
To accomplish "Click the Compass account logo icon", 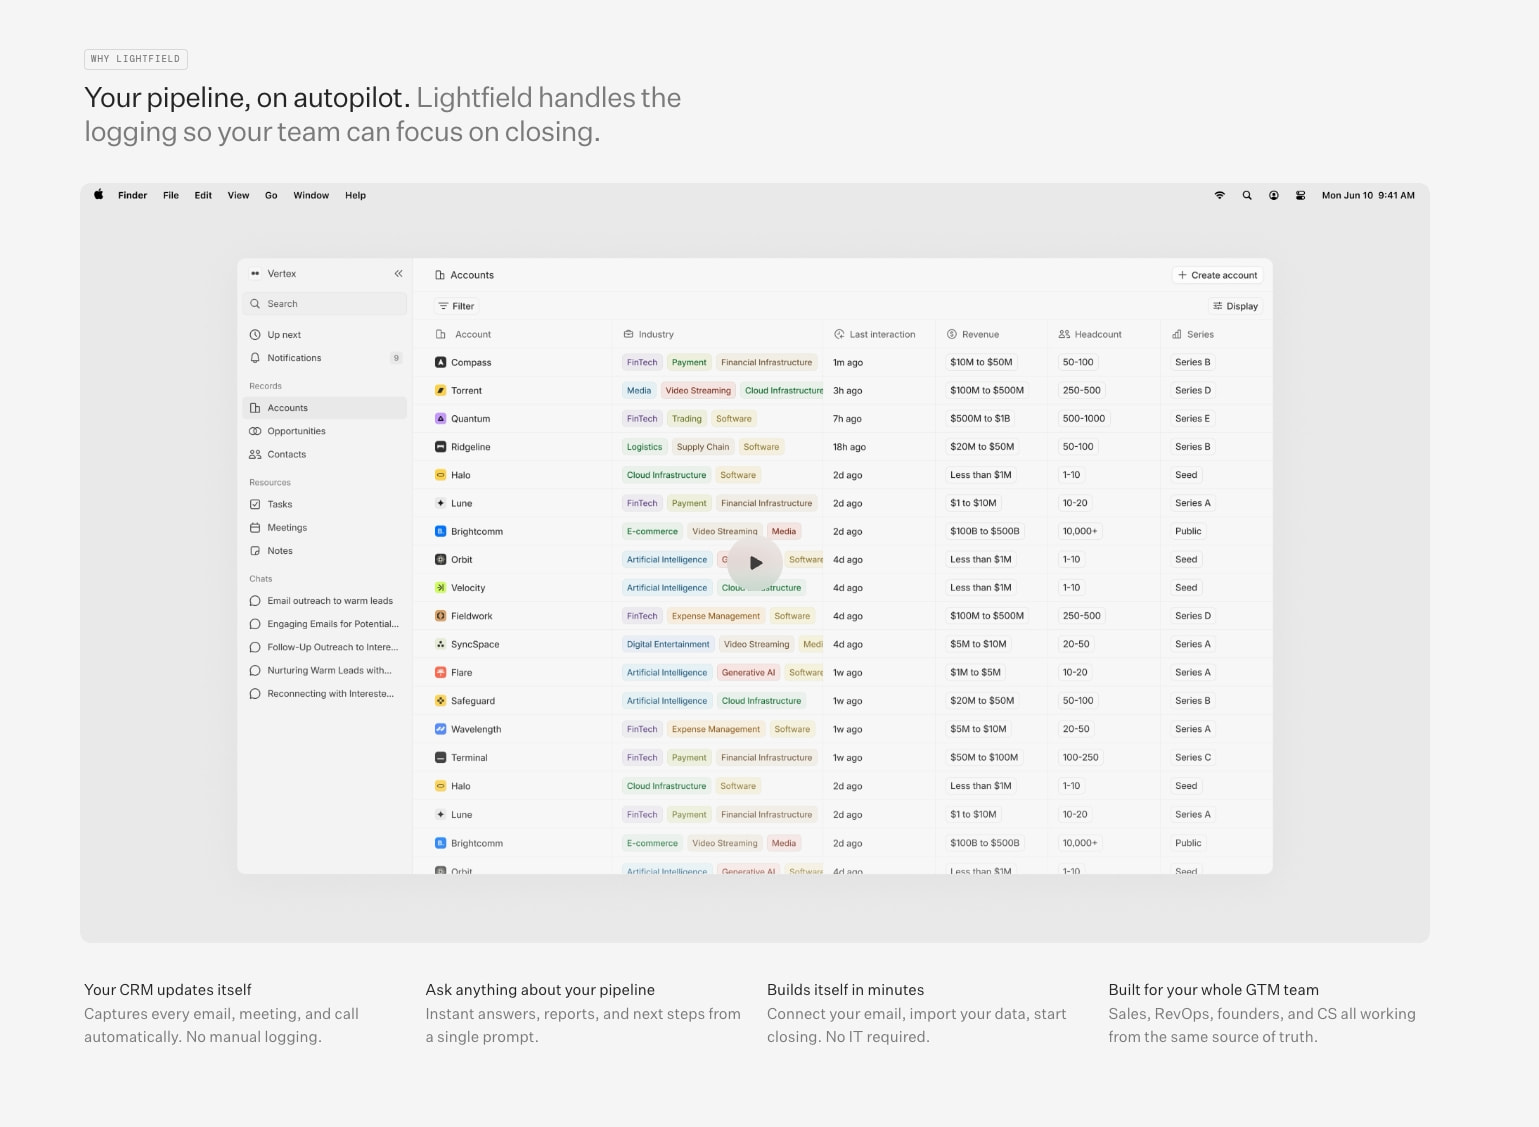I will coord(440,362).
